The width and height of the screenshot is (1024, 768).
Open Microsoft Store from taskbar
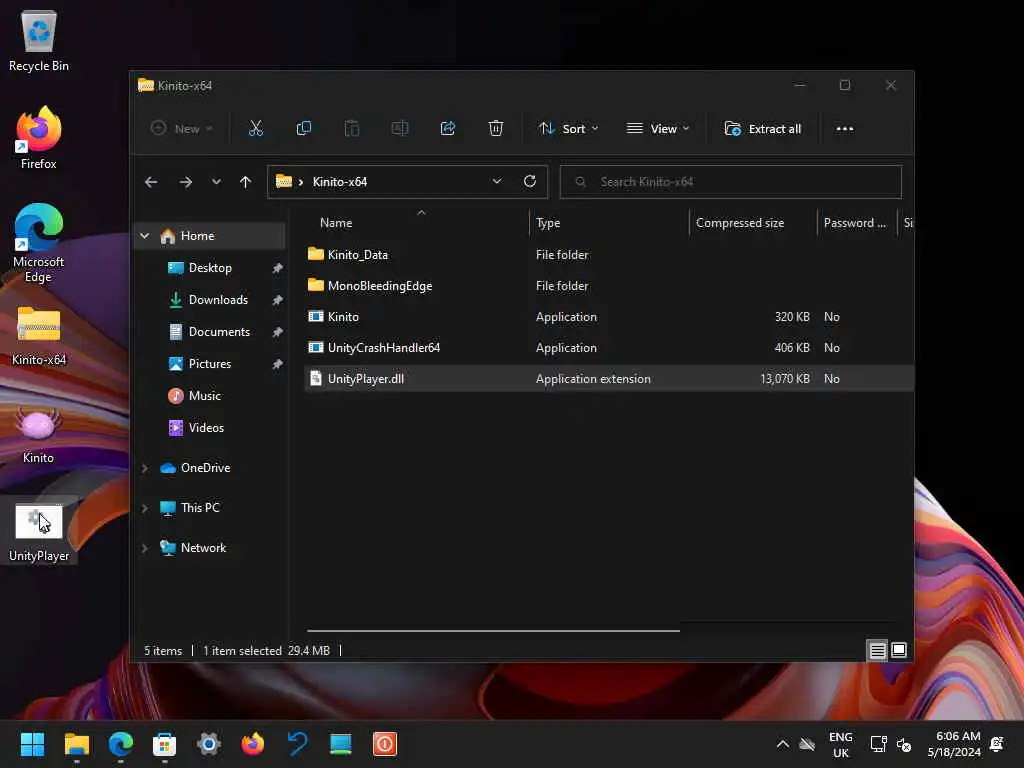pos(165,744)
